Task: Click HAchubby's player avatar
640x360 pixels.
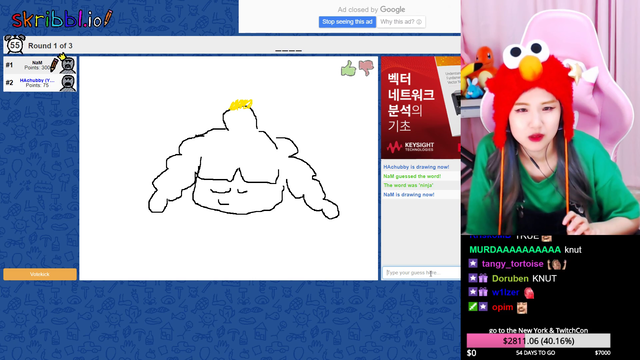Action: (68, 83)
